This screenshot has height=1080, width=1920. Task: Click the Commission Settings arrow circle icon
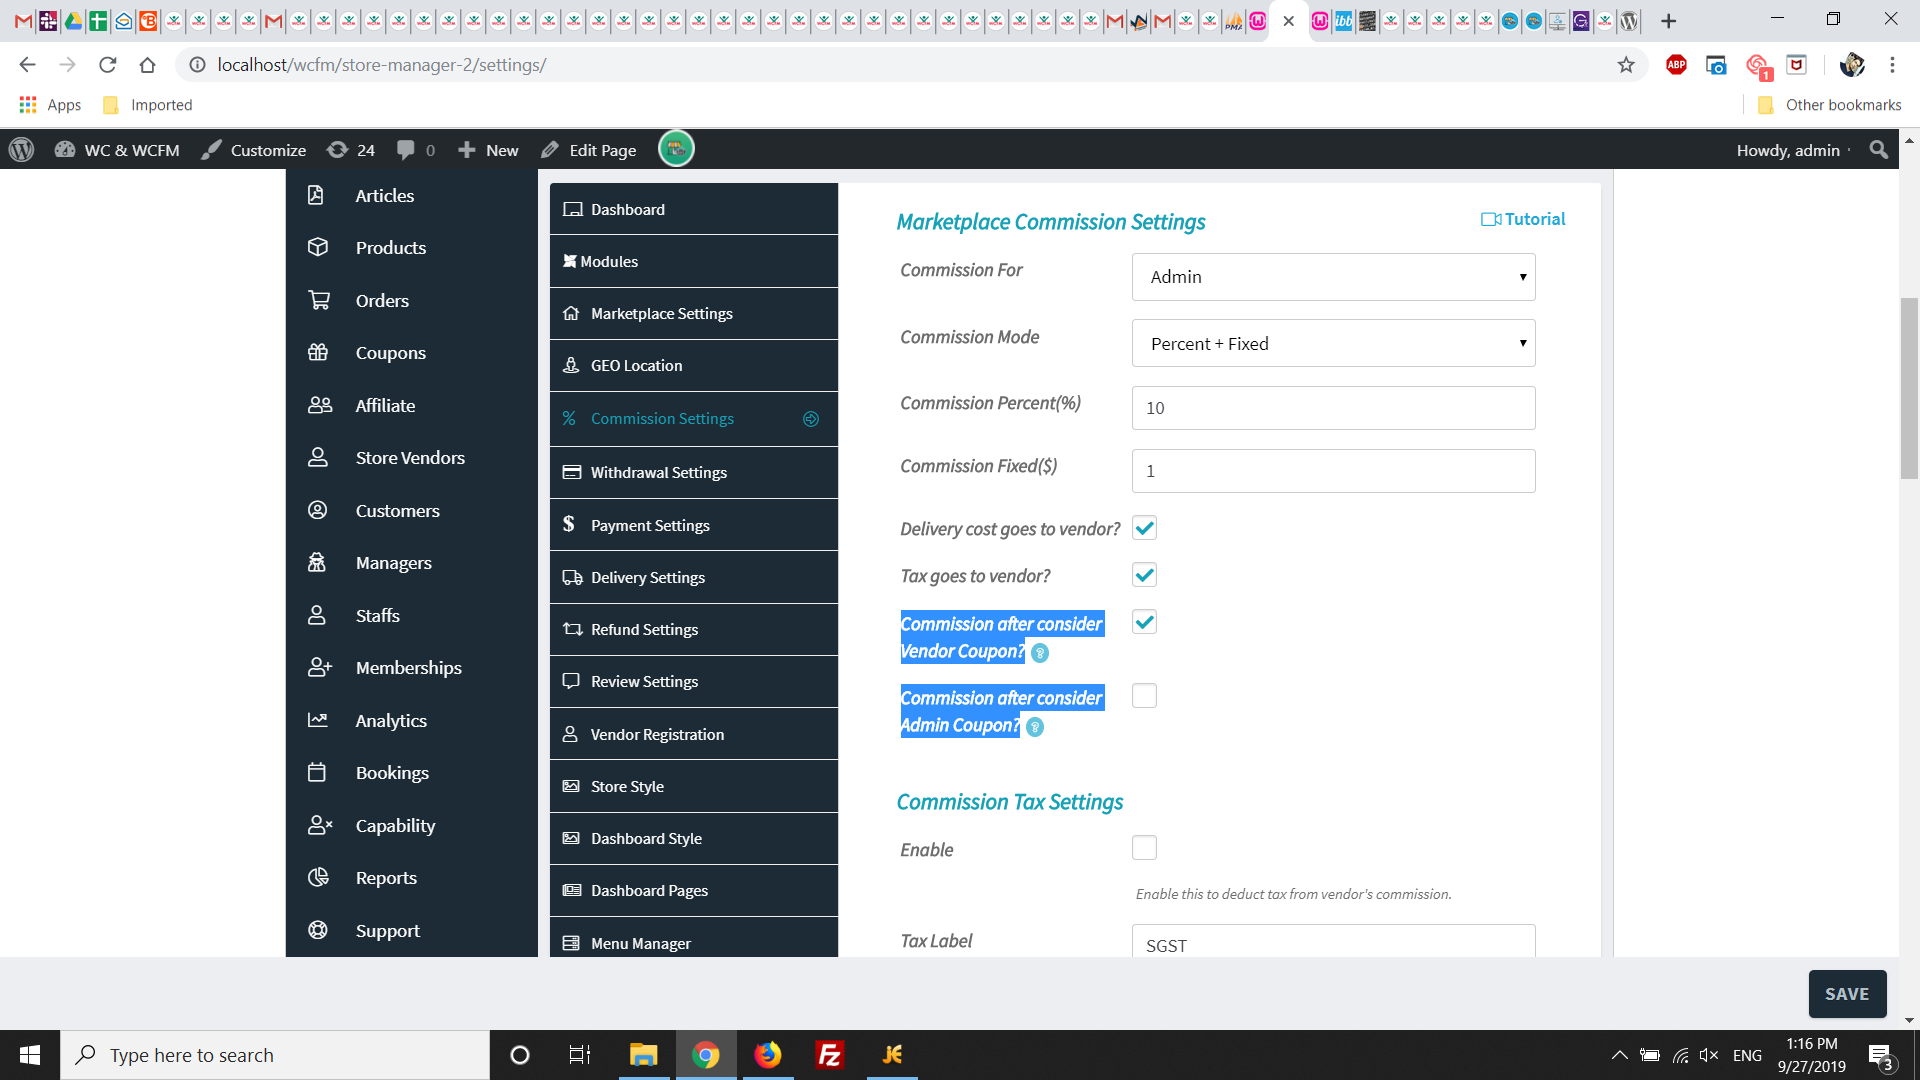[811, 419]
